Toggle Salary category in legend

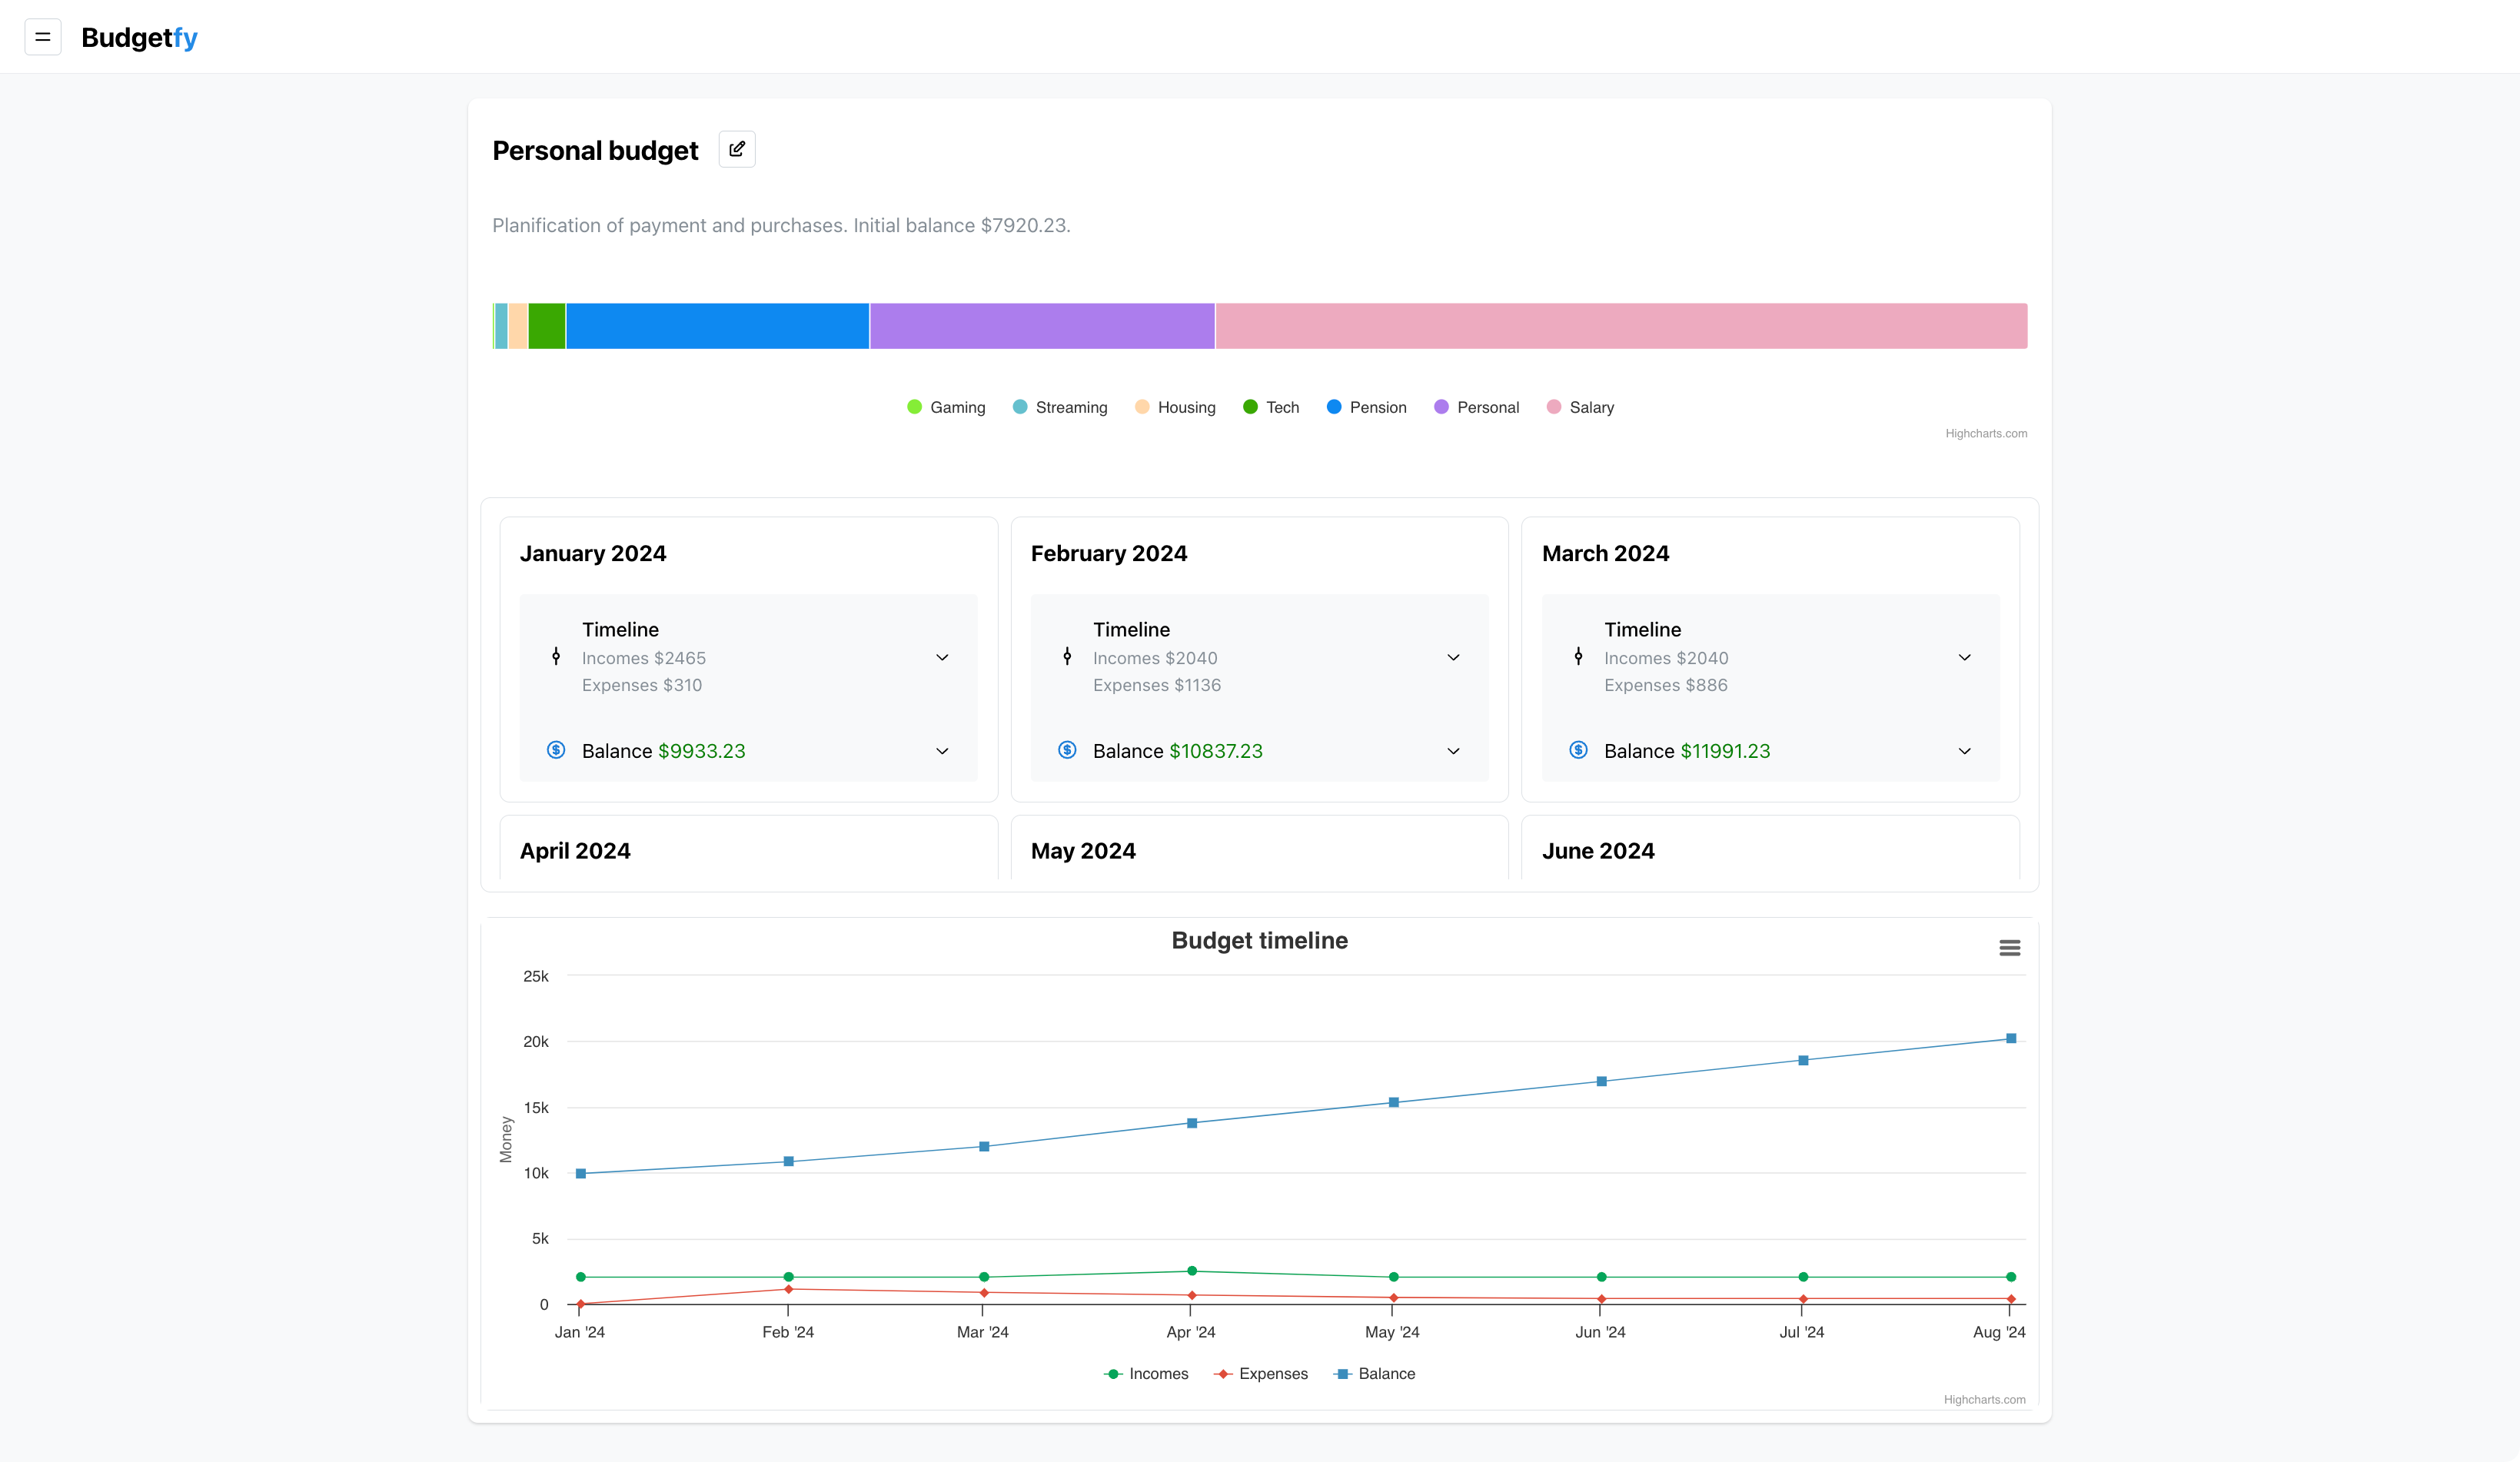1590,407
